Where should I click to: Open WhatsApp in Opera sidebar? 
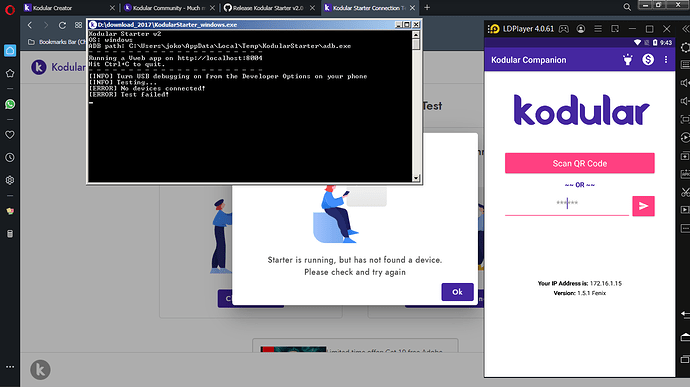pos(10,104)
